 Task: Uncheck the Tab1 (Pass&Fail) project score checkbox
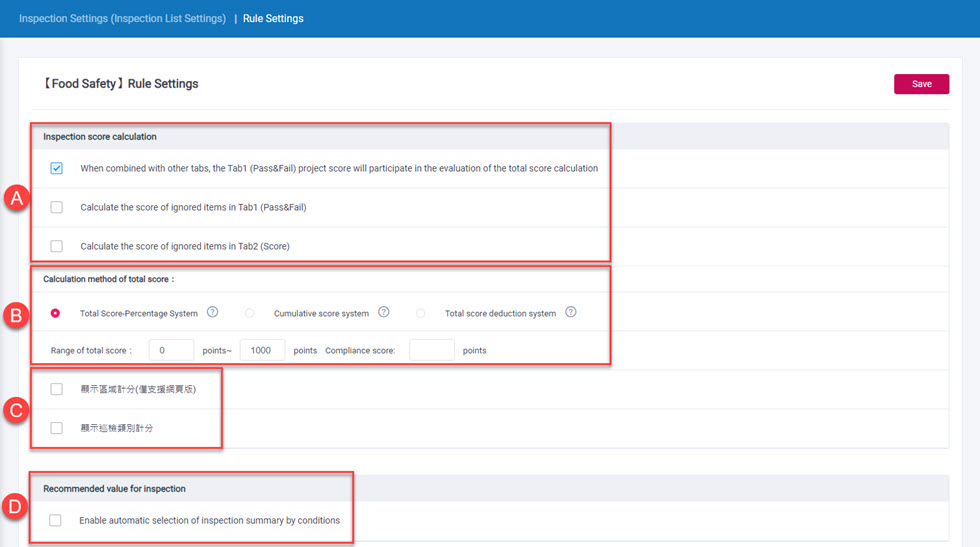point(57,168)
